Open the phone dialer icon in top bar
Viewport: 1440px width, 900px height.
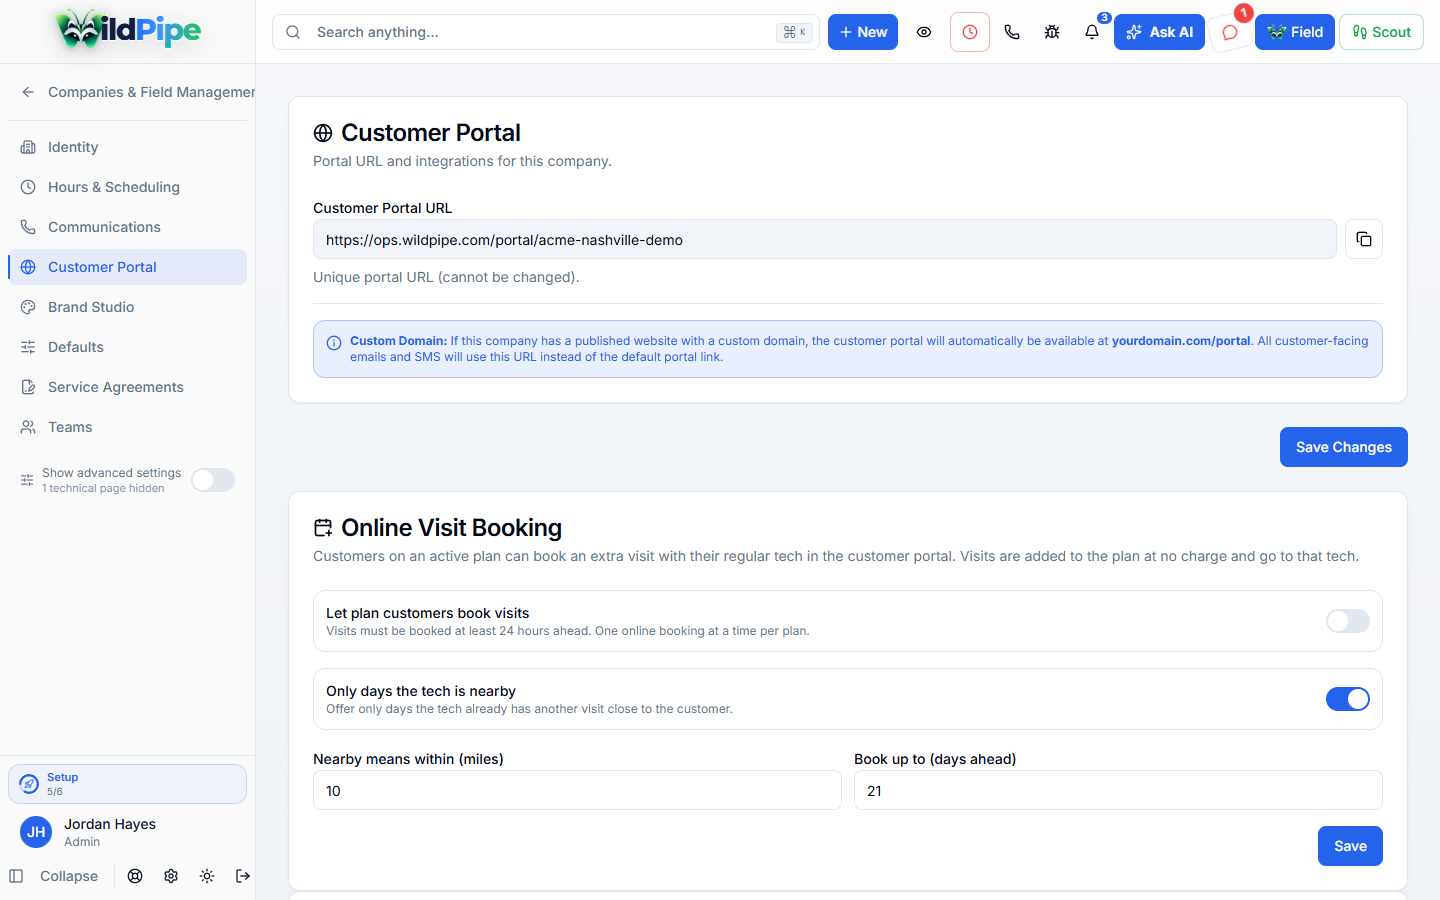tap(1012, 32)
